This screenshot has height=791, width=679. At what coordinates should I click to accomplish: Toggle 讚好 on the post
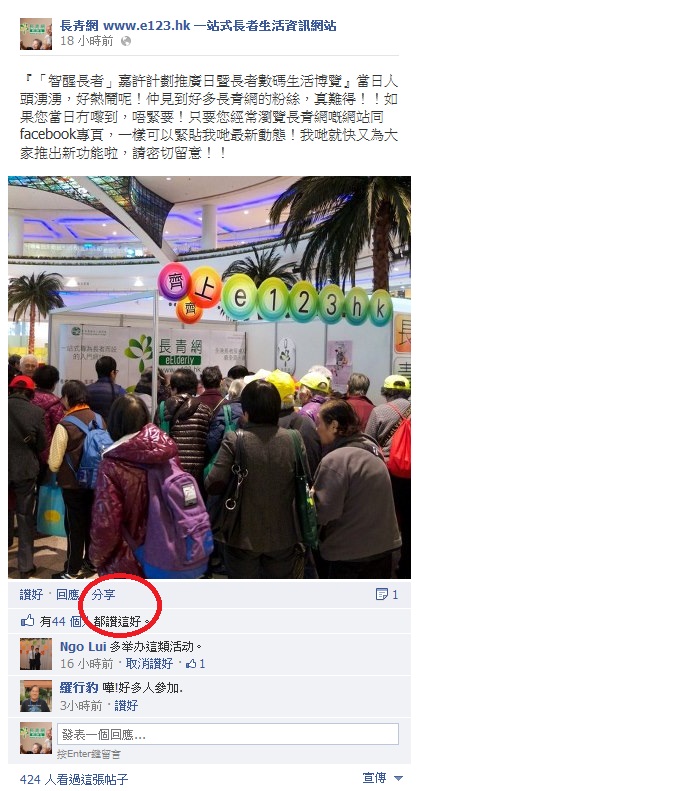(x=31, y=595)
